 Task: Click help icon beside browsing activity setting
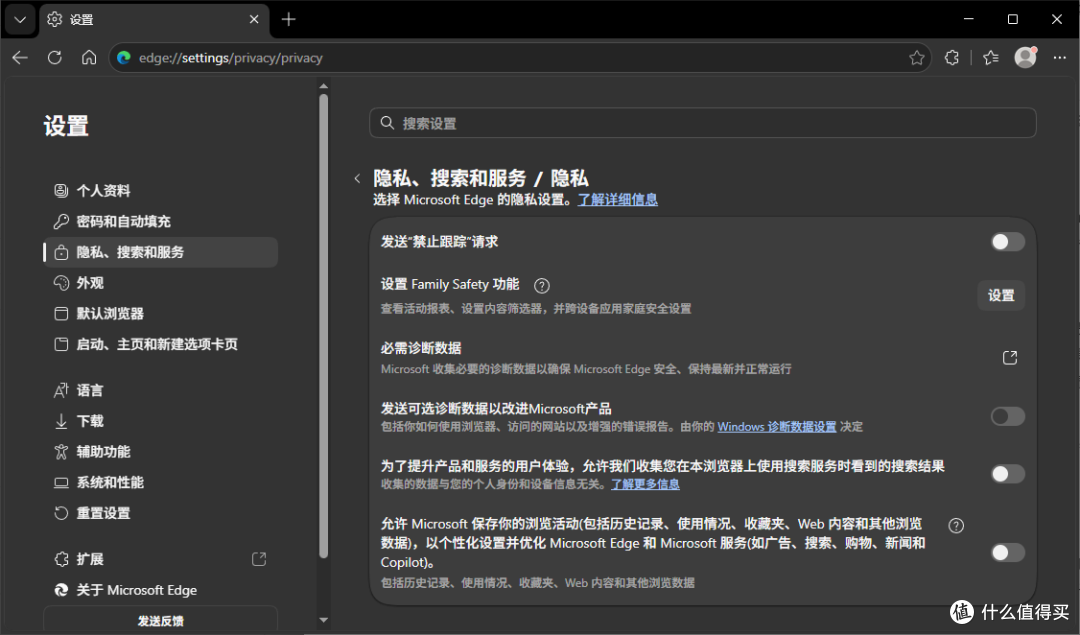(x=956, y=525)
